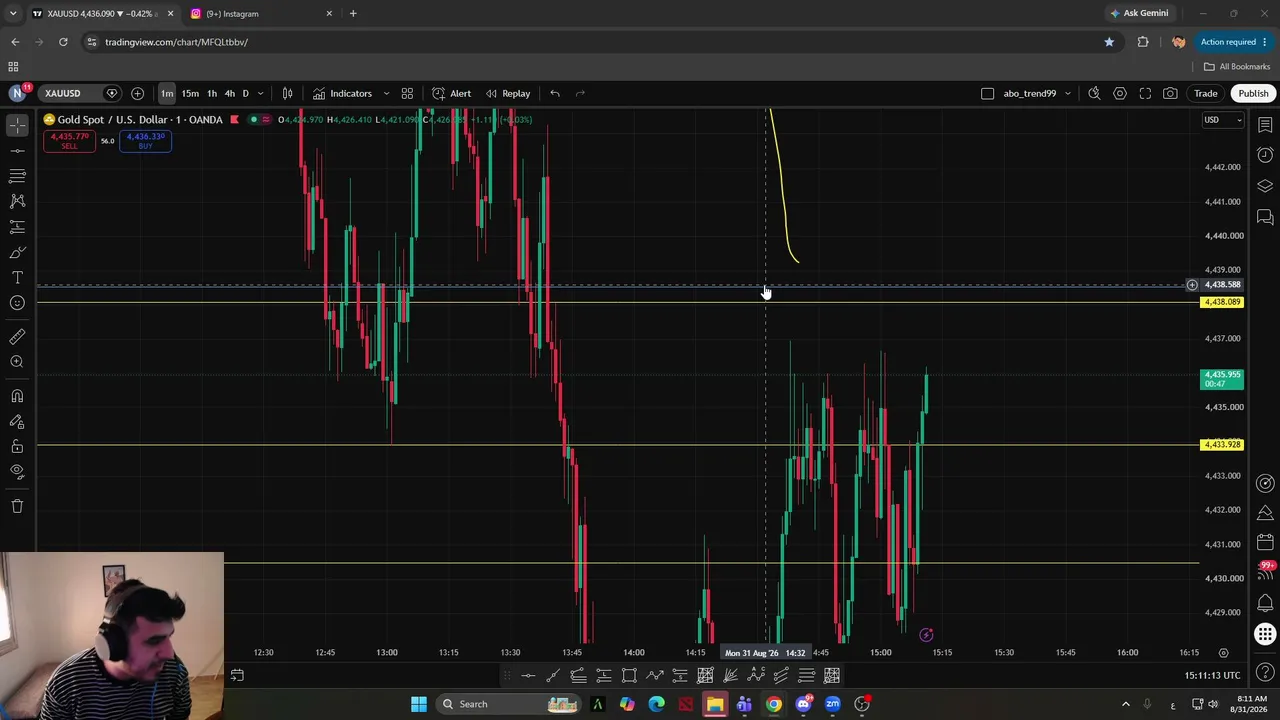The image size is (1280, 720).
Task: Select the text annotation tool
Action: (x=17, y=277)
